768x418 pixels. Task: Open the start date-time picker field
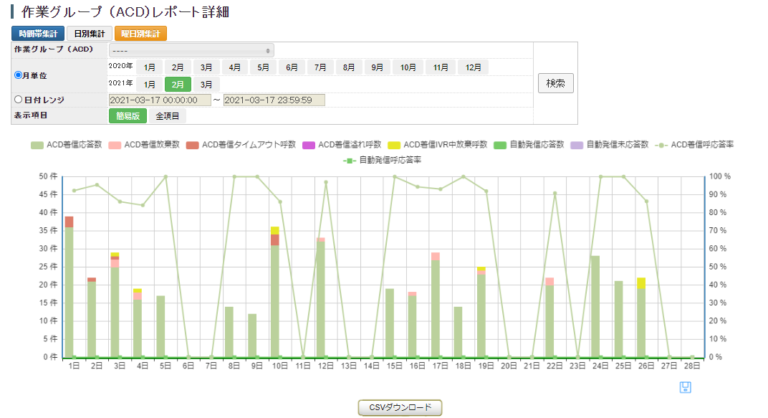click(159, 100)
